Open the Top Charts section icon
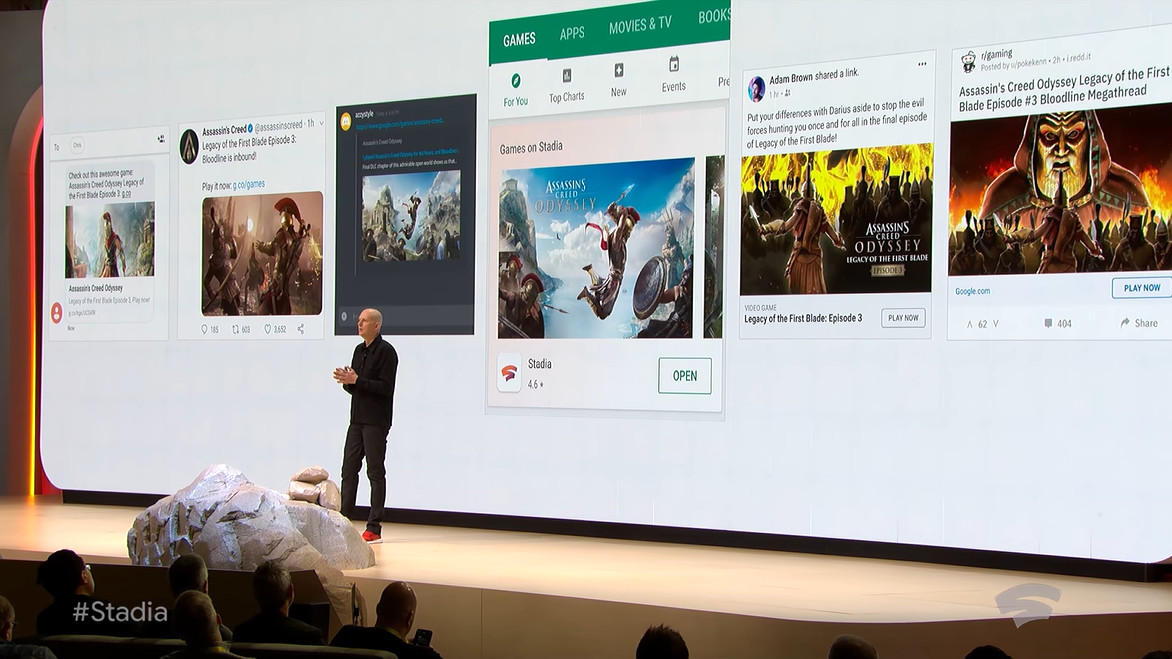 pos(567,75)
